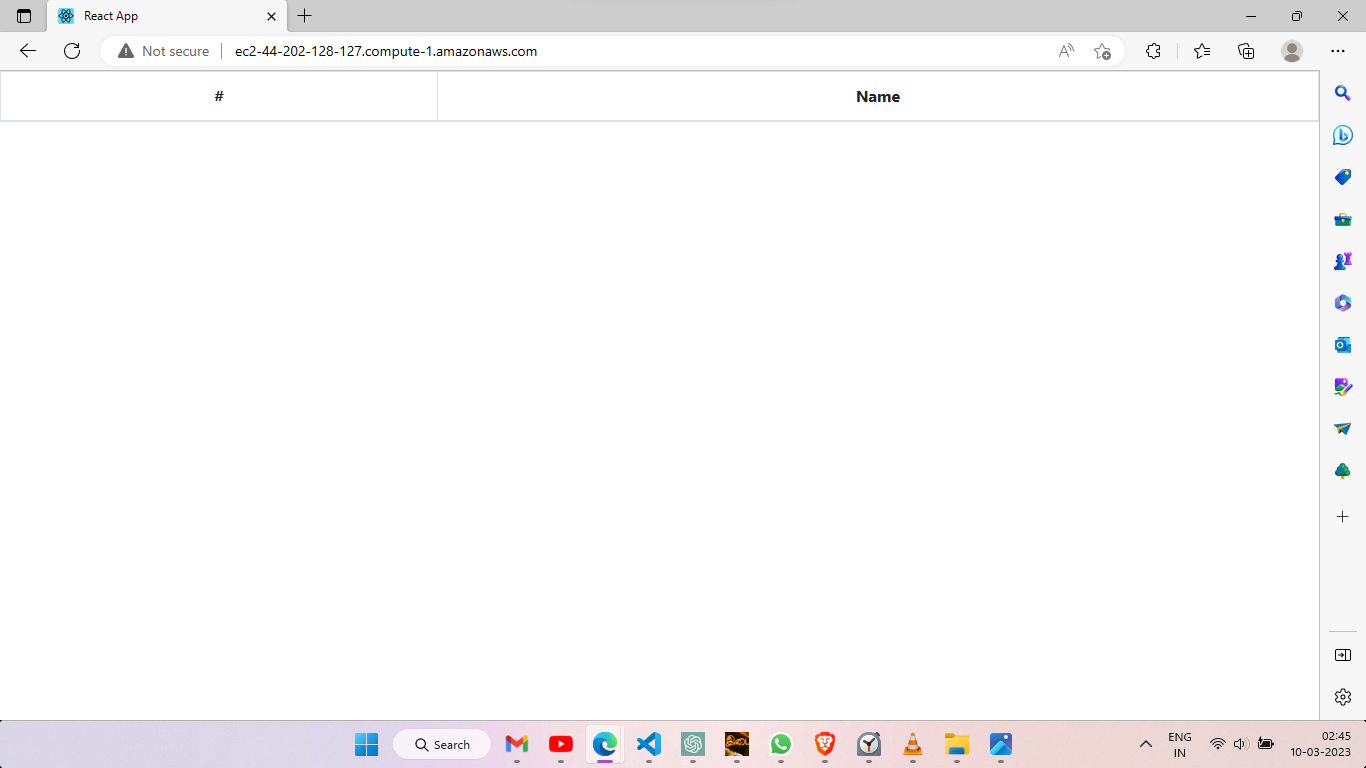Open the Shopping panel in the sidebar
1366x768 pixels.
(1343, 177)
